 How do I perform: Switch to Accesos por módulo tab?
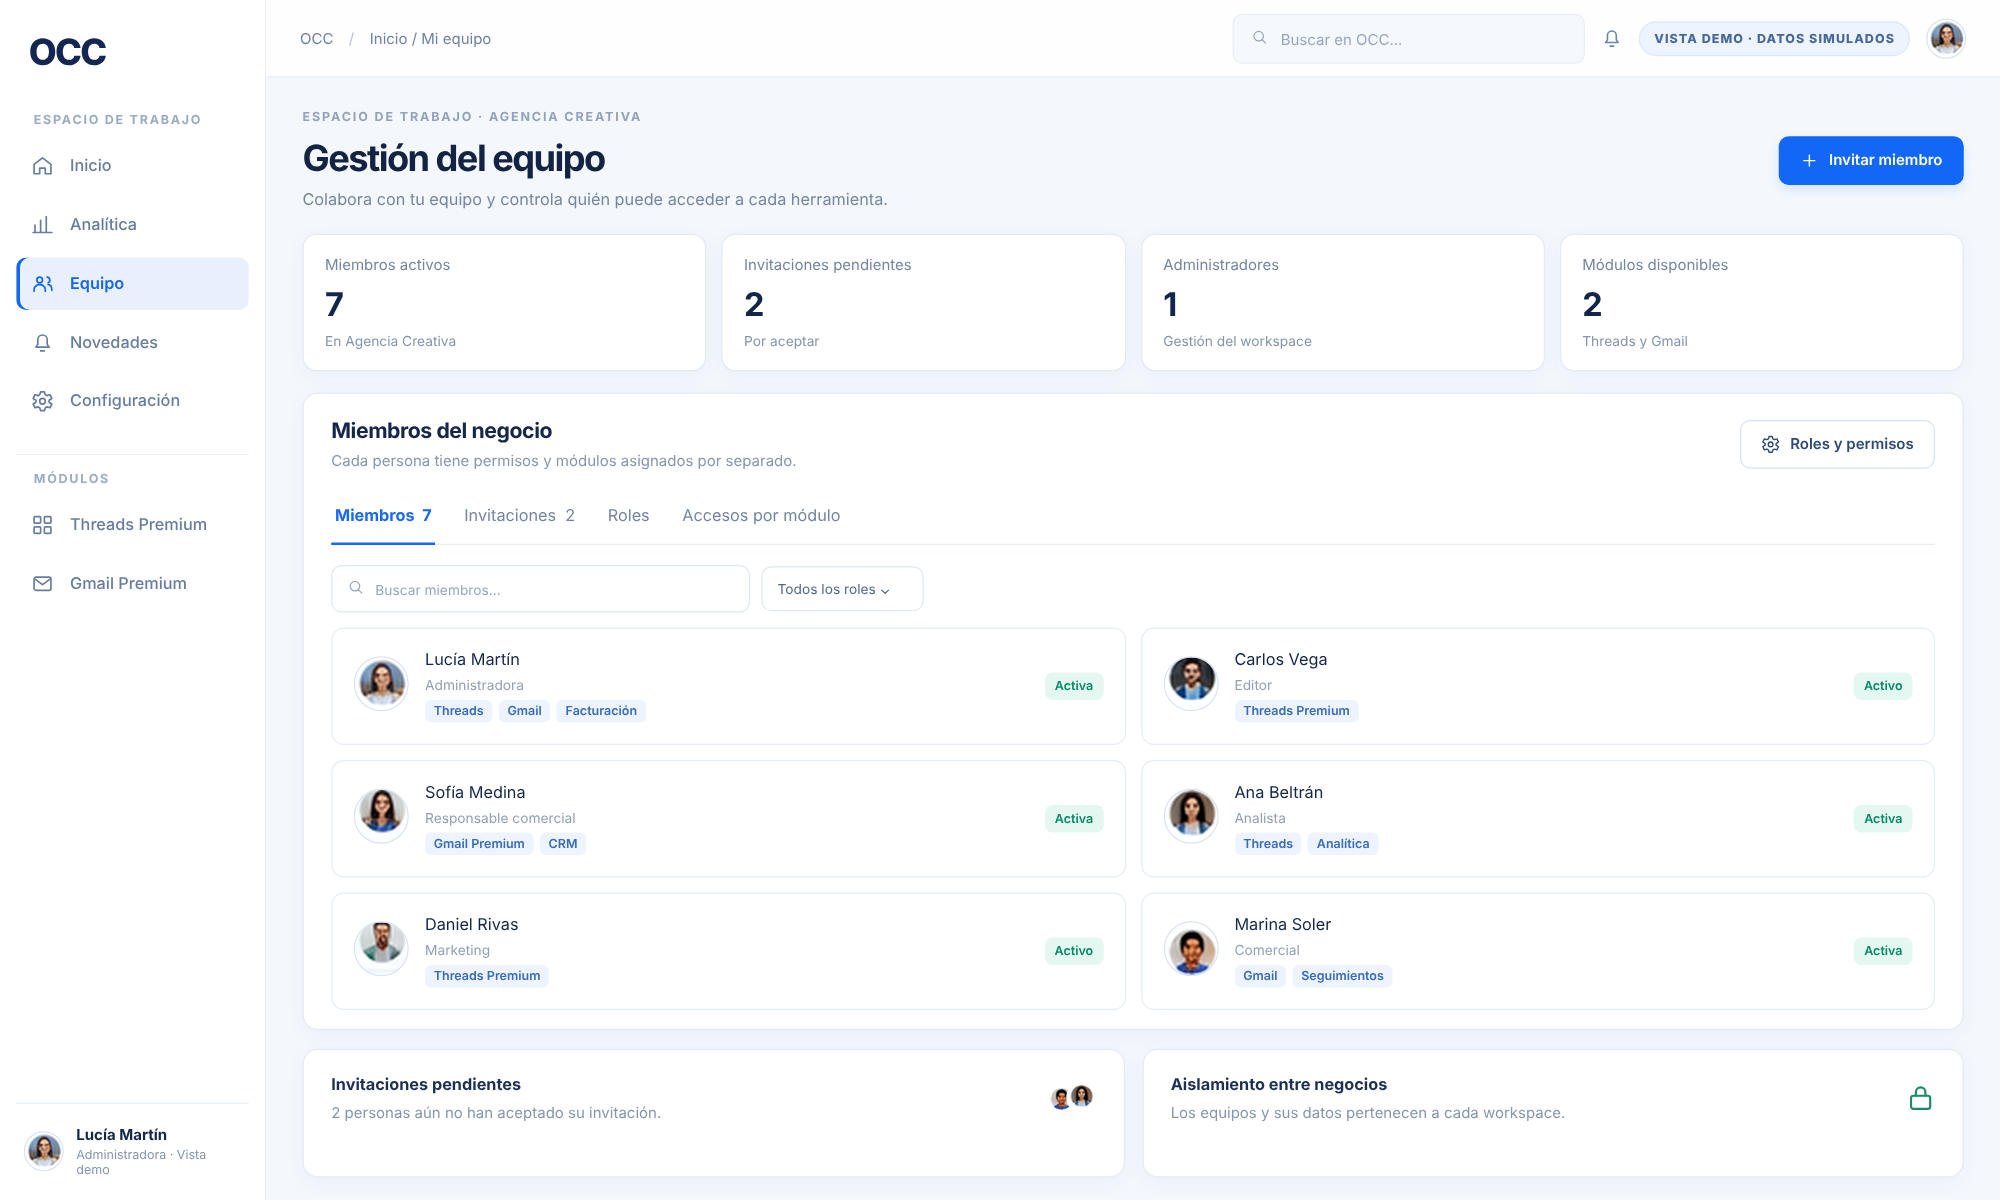pos(761,516)
